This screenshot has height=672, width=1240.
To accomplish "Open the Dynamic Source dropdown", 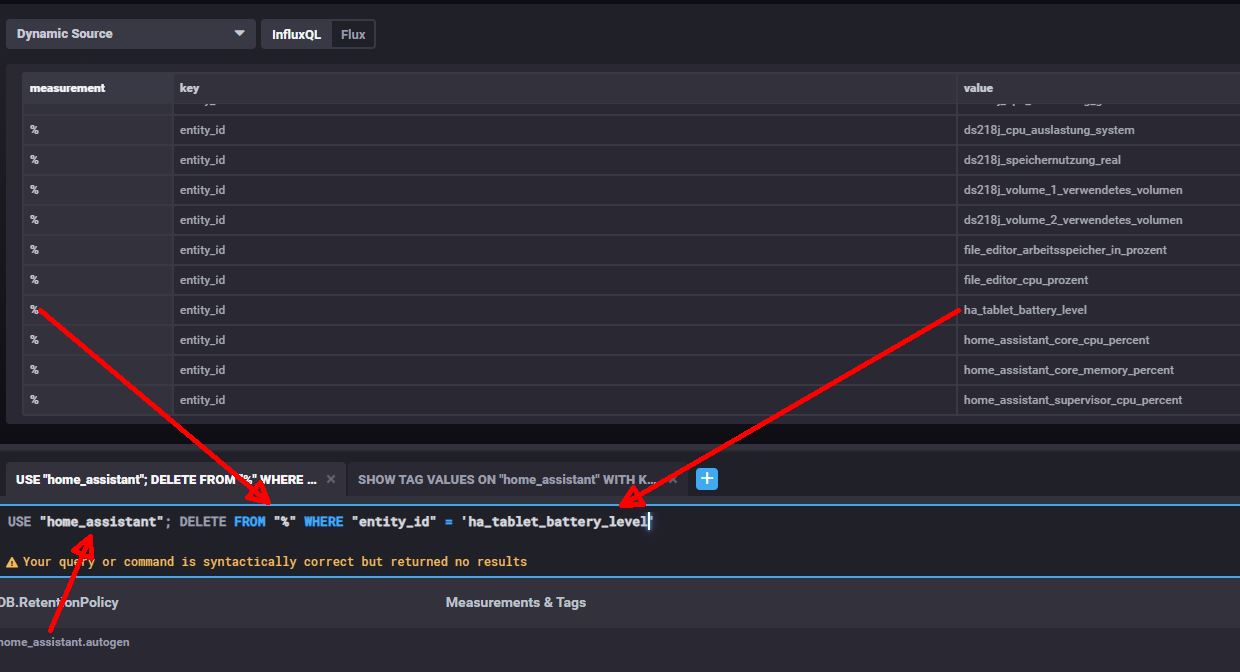I will 130,34.
